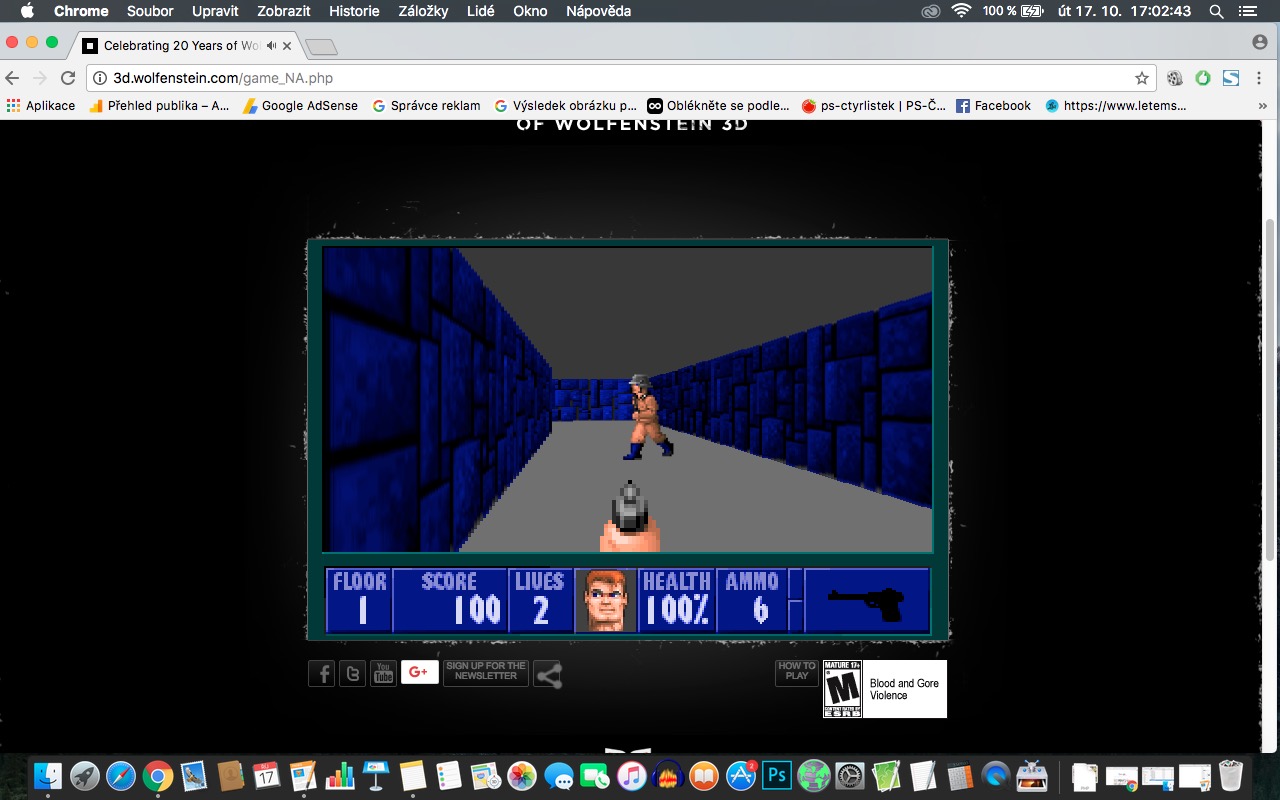Click the Google+ button below the game

[x=419, y=672]
